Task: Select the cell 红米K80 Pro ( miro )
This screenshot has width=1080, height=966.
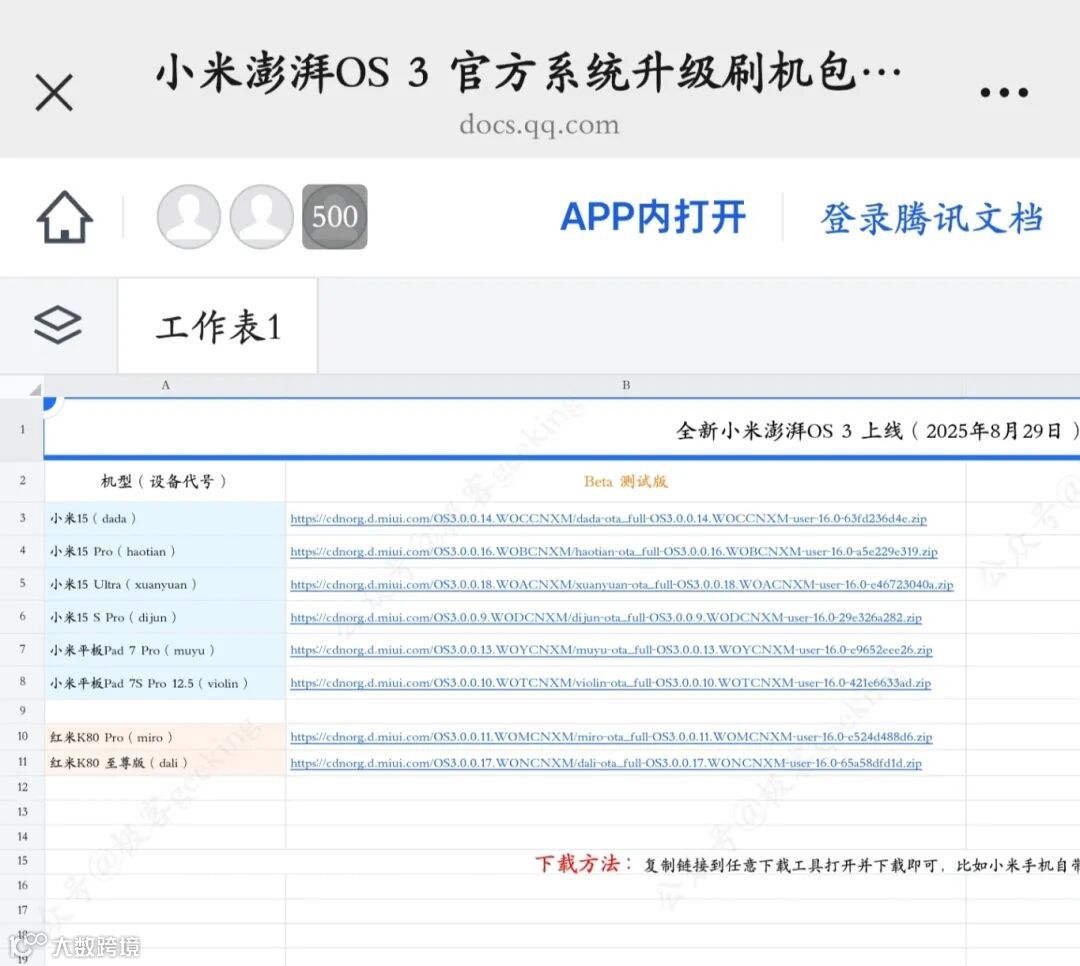Action: click(x=165, y=737)
